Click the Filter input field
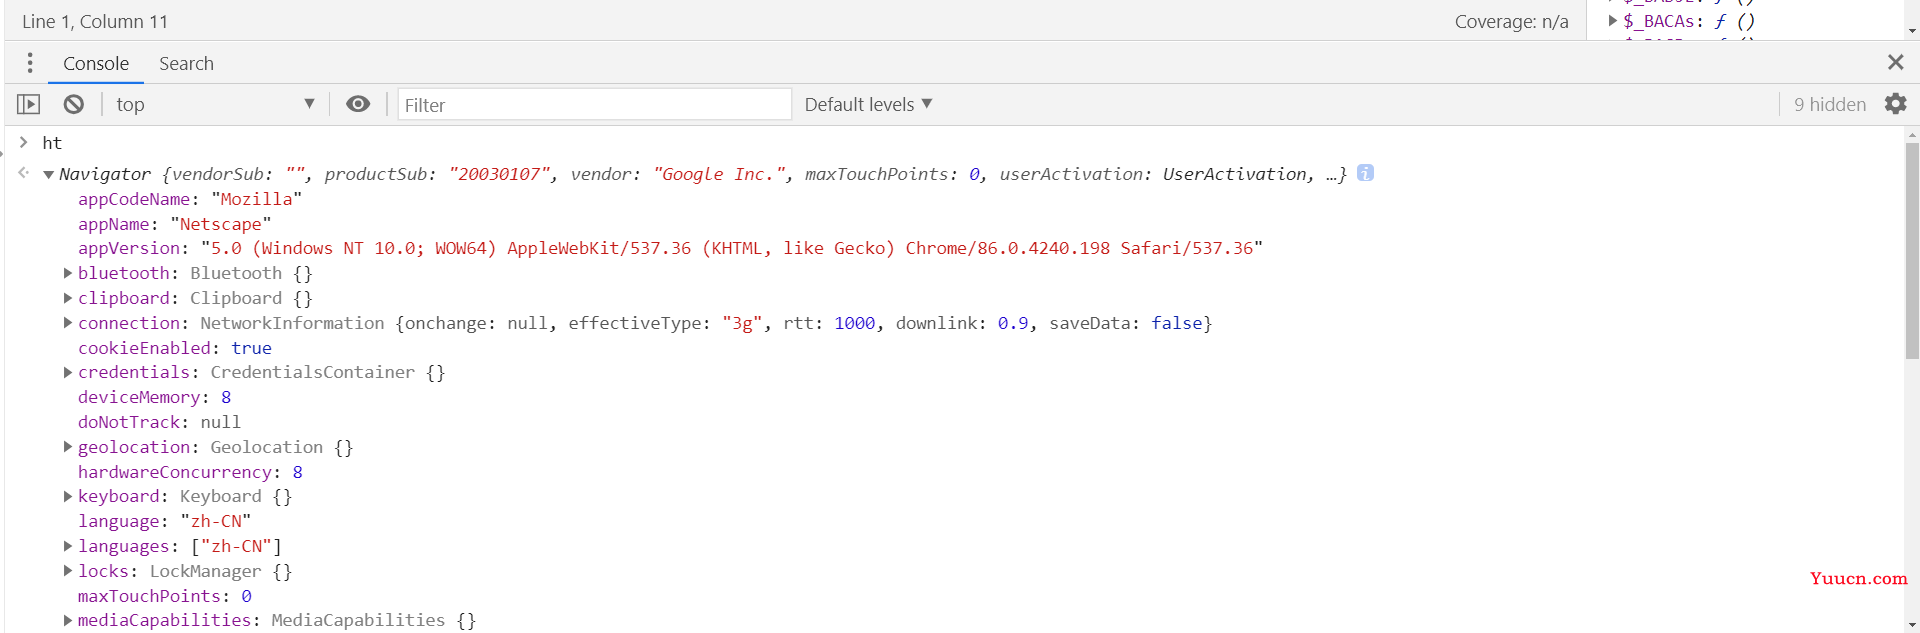 pos(594,105)
